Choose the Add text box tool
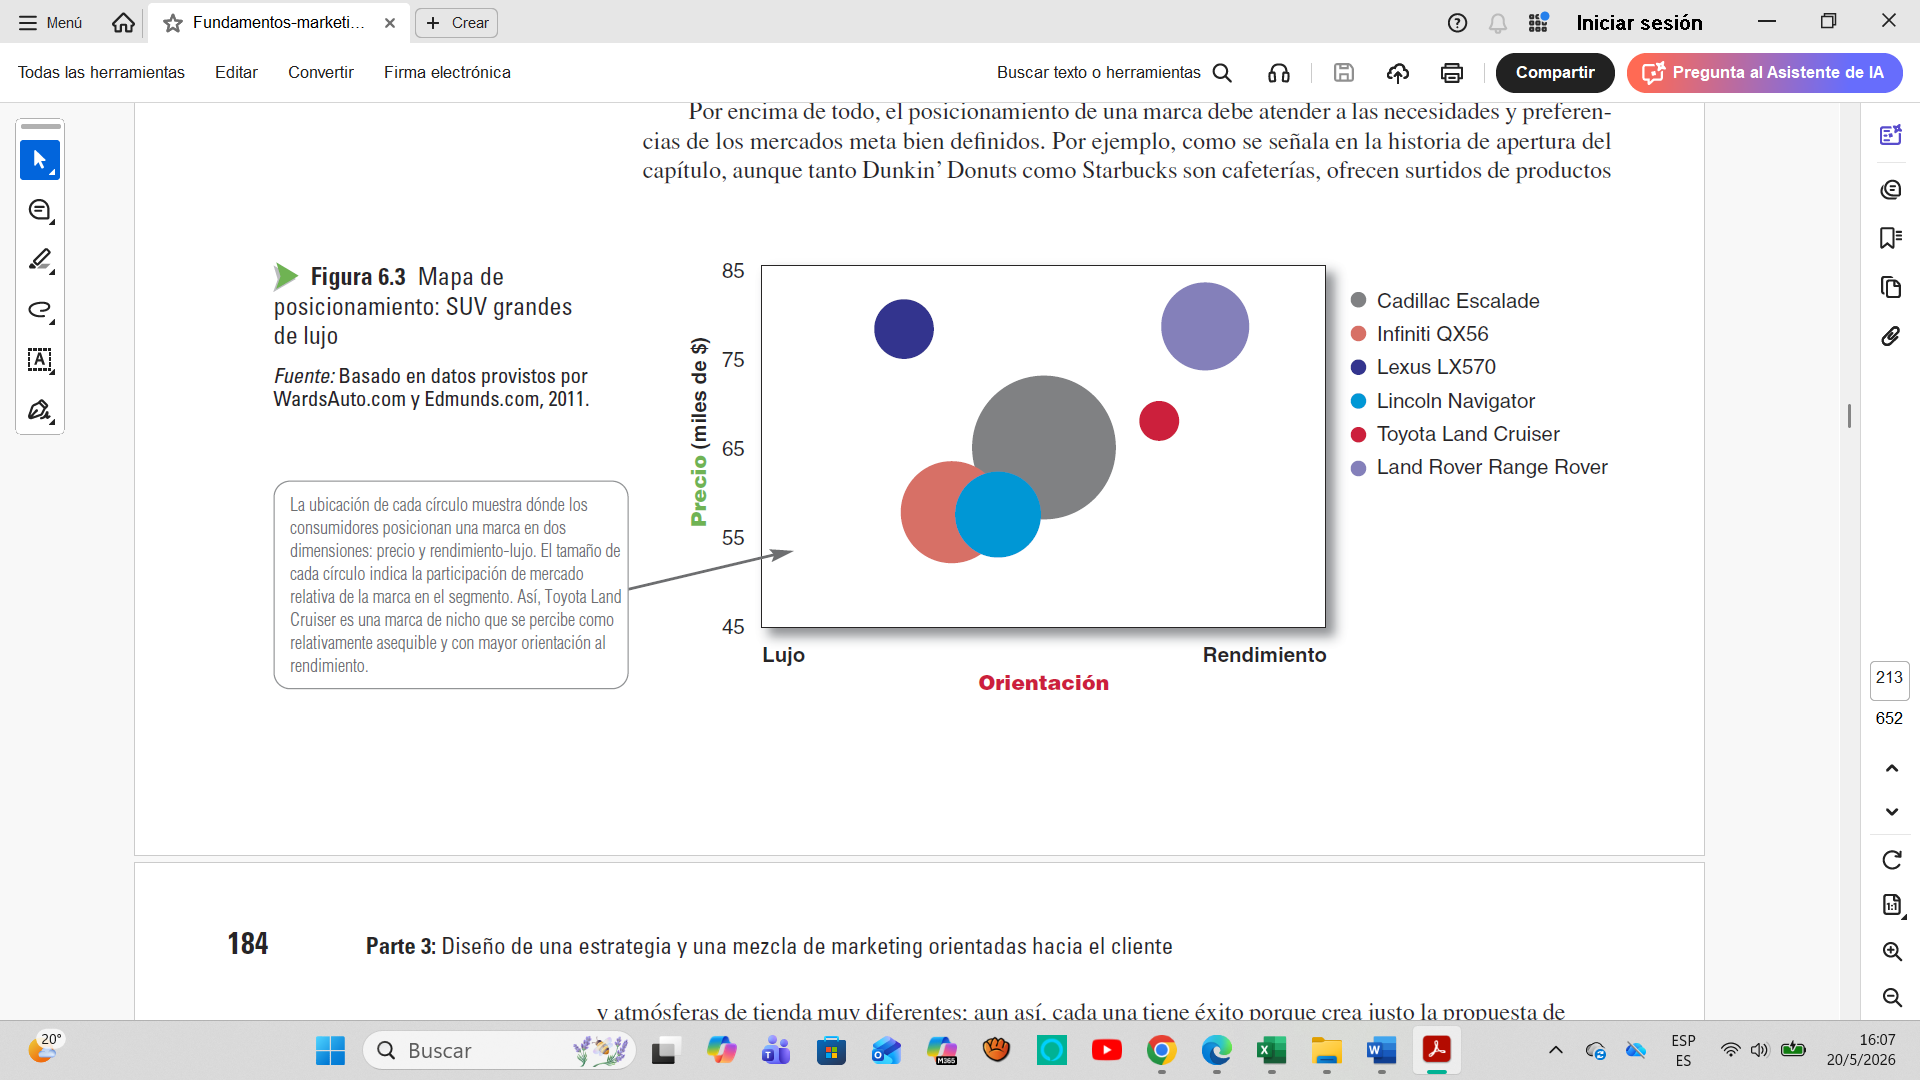 (40, 360)
